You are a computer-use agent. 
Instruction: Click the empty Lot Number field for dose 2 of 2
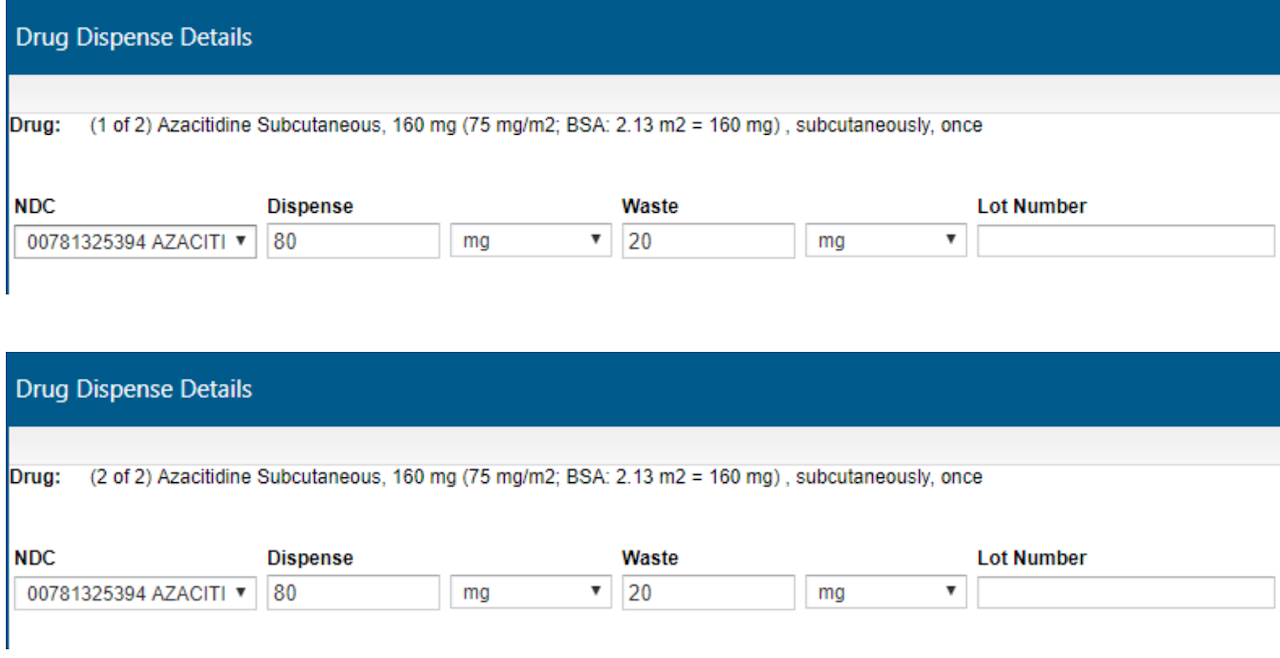tap(1125, 593)
